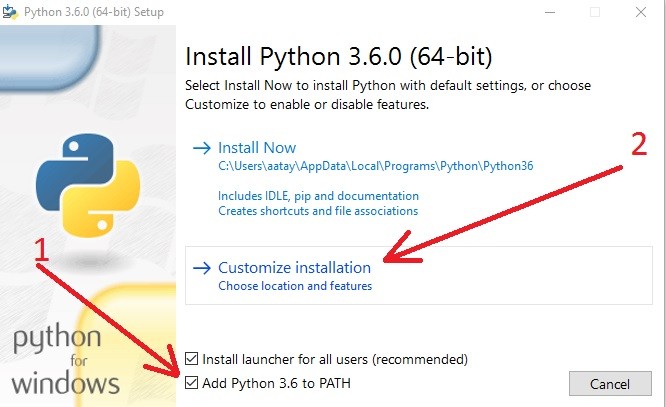666x407 pixels.
Task: Click the 'Install Python 3.6.0 (64-bit)' heading
Action: click(339, 56)
